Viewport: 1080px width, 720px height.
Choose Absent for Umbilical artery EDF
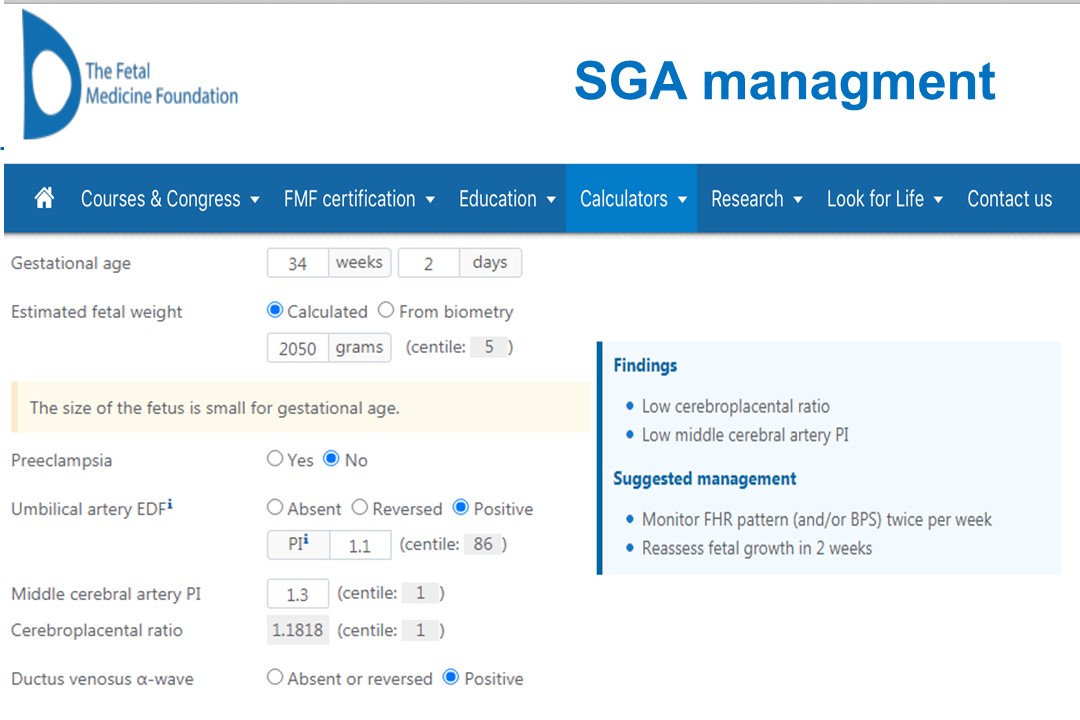275,508
